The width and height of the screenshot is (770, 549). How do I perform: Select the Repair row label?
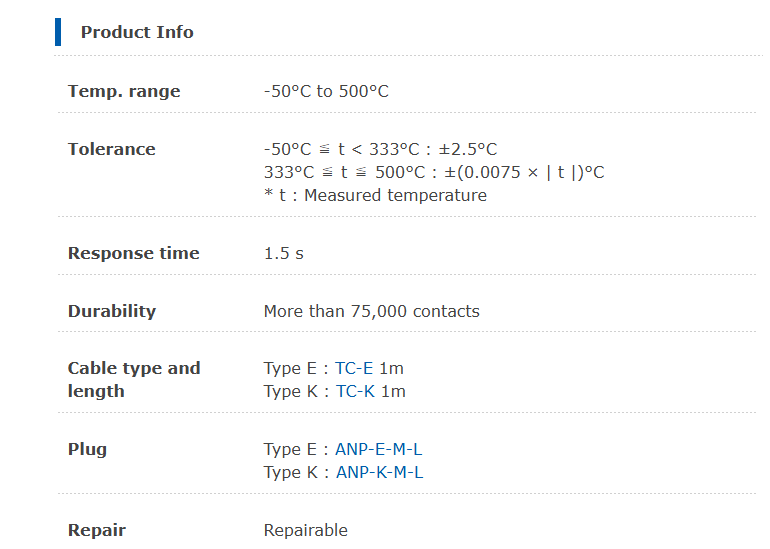(97, 531)
